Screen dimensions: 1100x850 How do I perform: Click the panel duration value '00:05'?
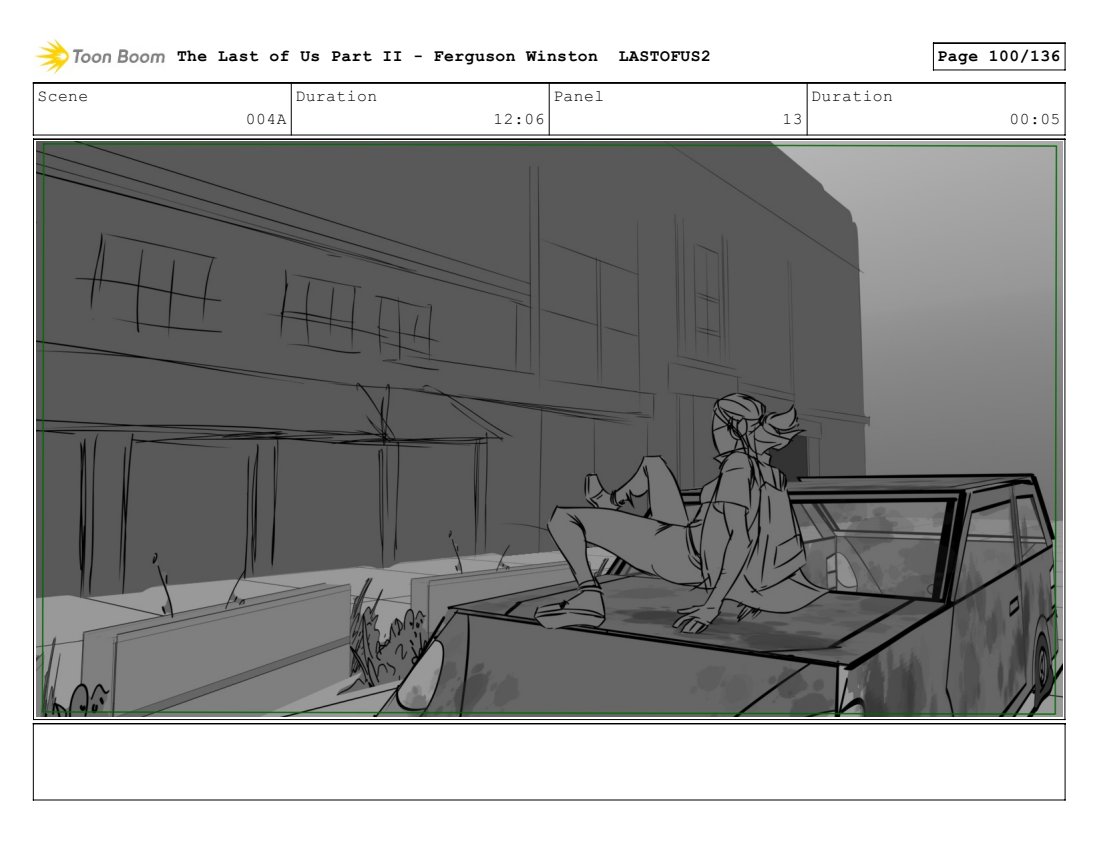coord(1034,119)
